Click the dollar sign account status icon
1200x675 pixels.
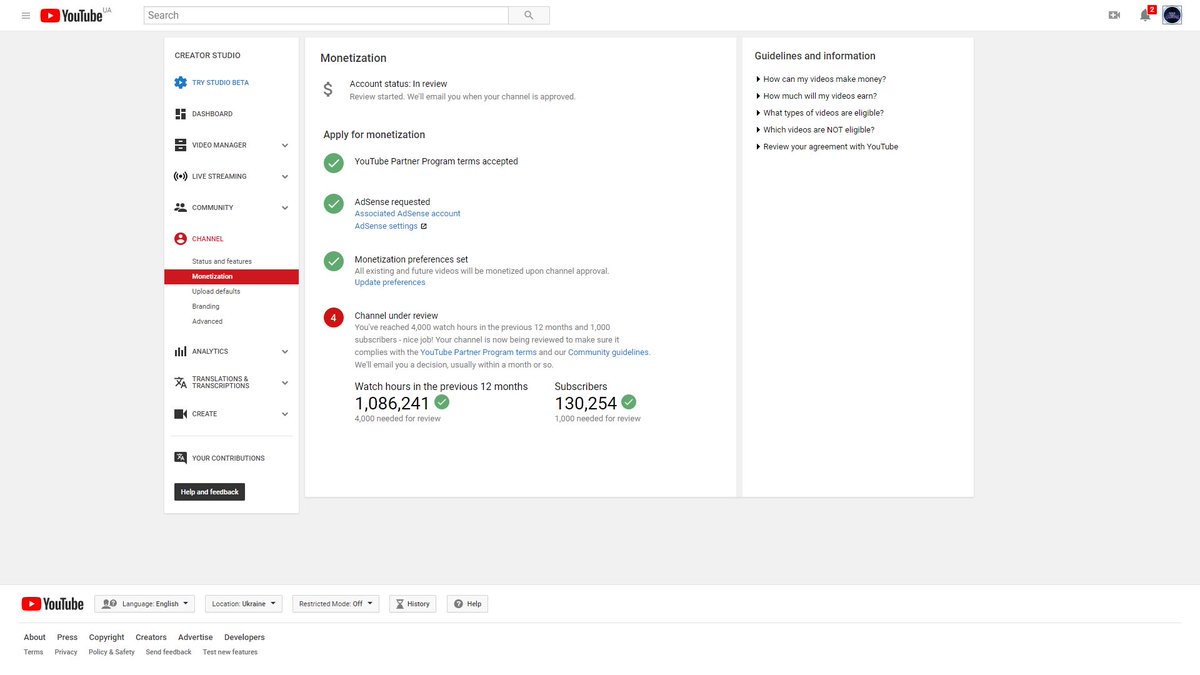point(328,90)
